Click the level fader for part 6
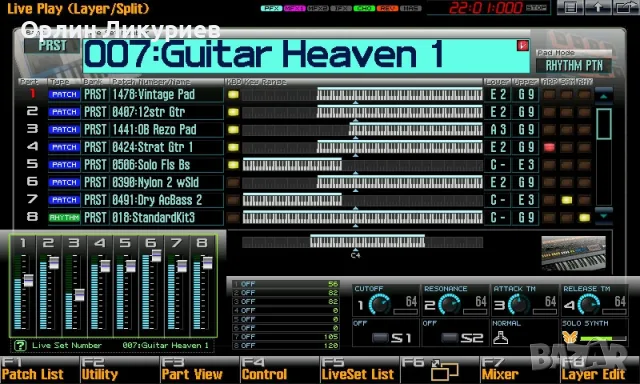The image size is (640, 384). point(156,255)
